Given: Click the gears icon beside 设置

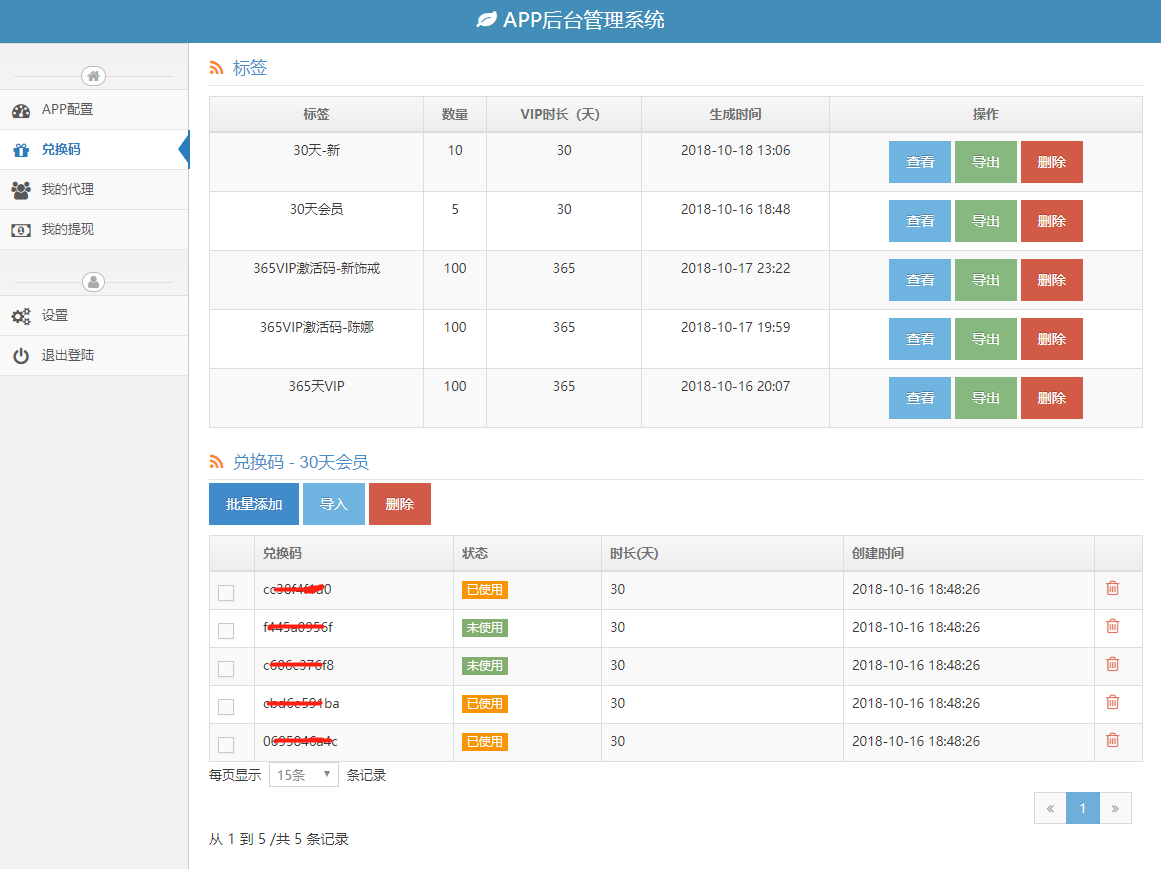Looking at the screenshot, I should (21, 316).
